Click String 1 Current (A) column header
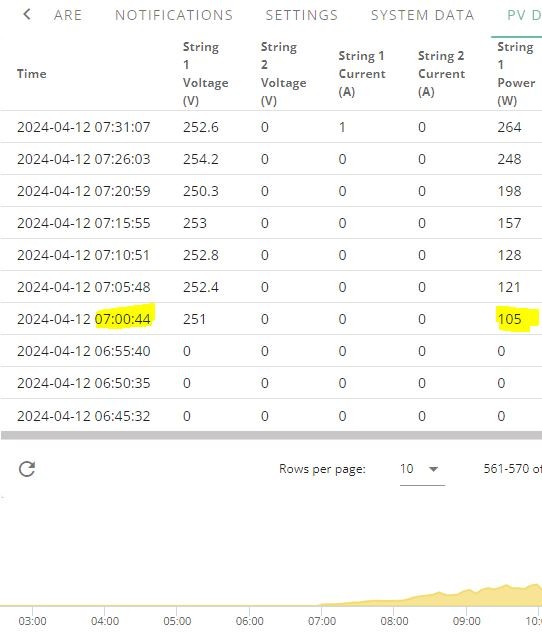This screenshot has width=542, height=638. (362, 74)
